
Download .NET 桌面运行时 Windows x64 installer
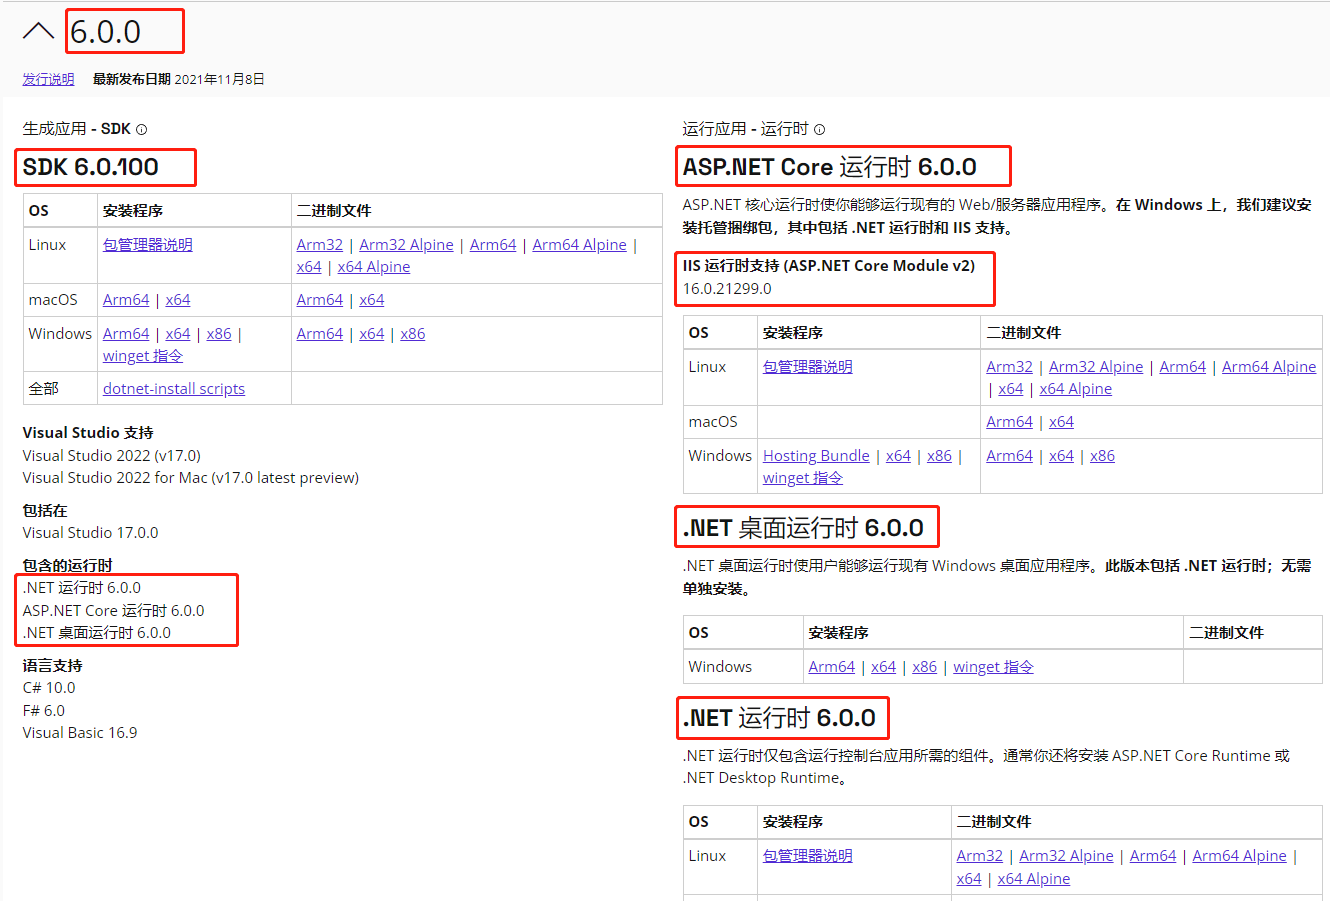click(884, 667)
